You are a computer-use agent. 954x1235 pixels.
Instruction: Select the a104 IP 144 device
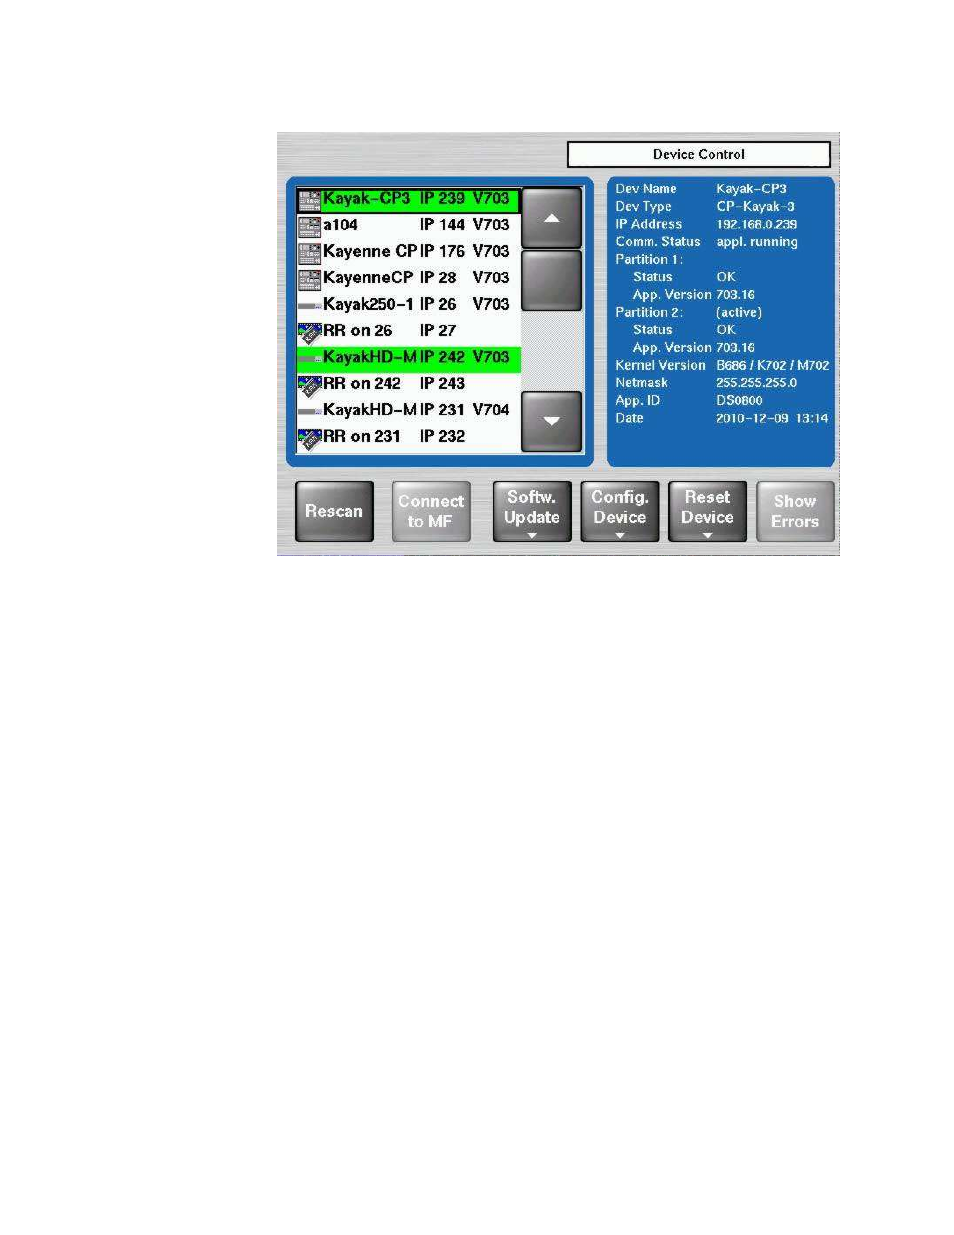coord(409,225)
